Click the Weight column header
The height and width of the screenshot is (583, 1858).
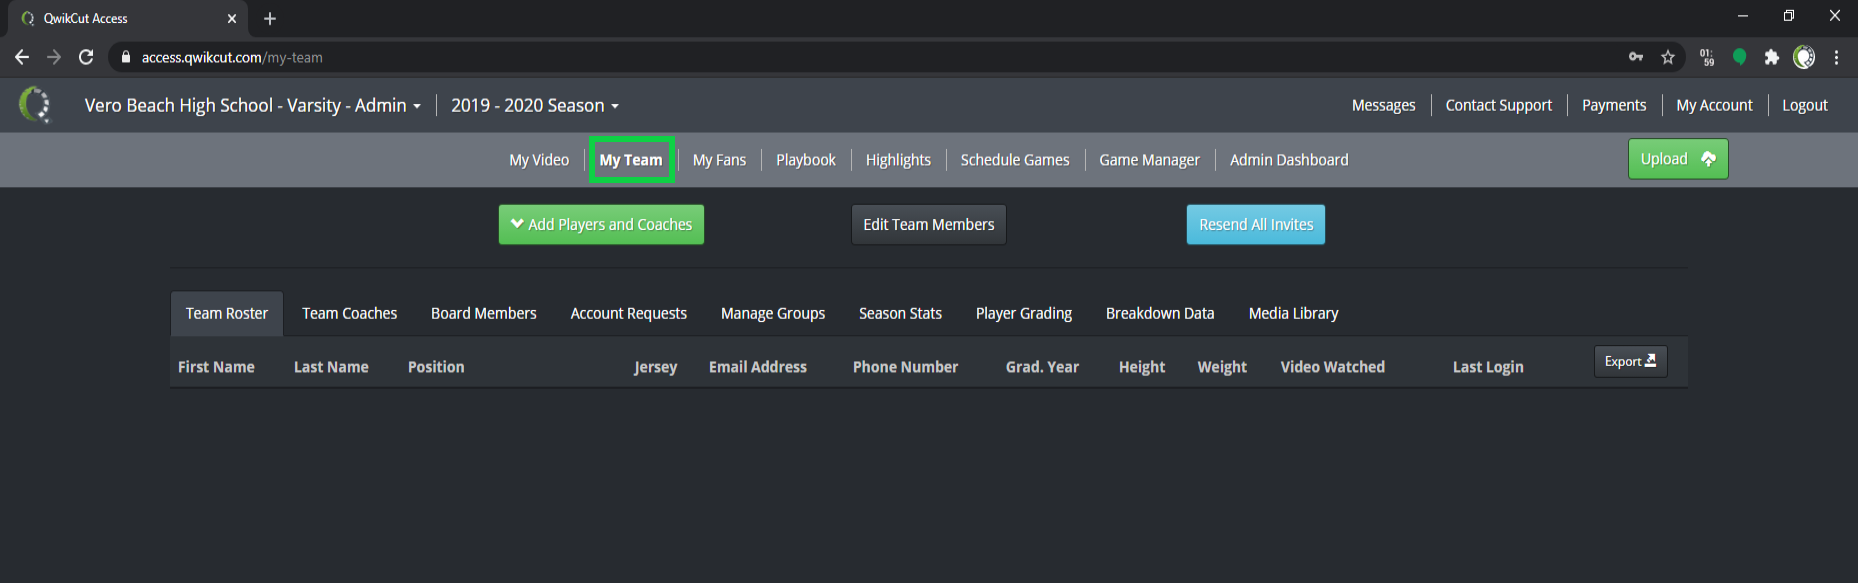pyautogui.click(x=1222, y=367)
